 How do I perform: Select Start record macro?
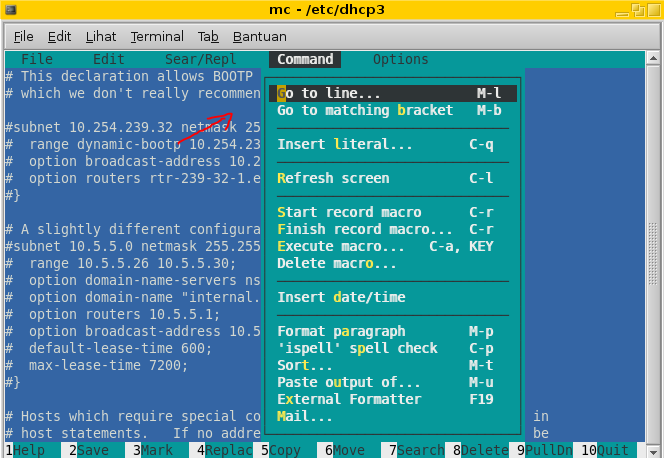tap(393, 212)
